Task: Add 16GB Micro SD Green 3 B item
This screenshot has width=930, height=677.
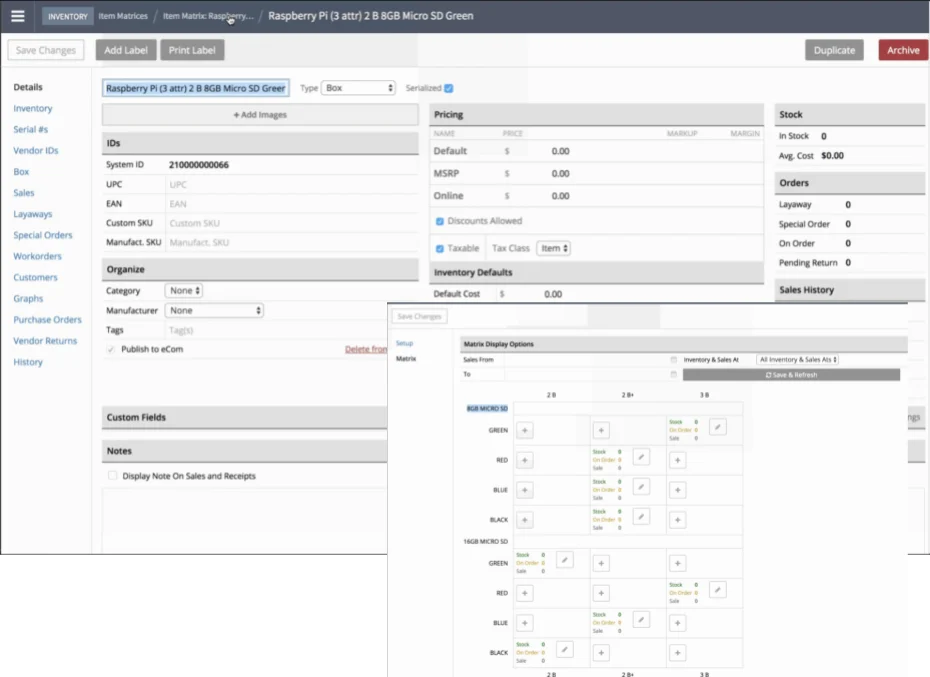Action: click(x=677, y=563)
